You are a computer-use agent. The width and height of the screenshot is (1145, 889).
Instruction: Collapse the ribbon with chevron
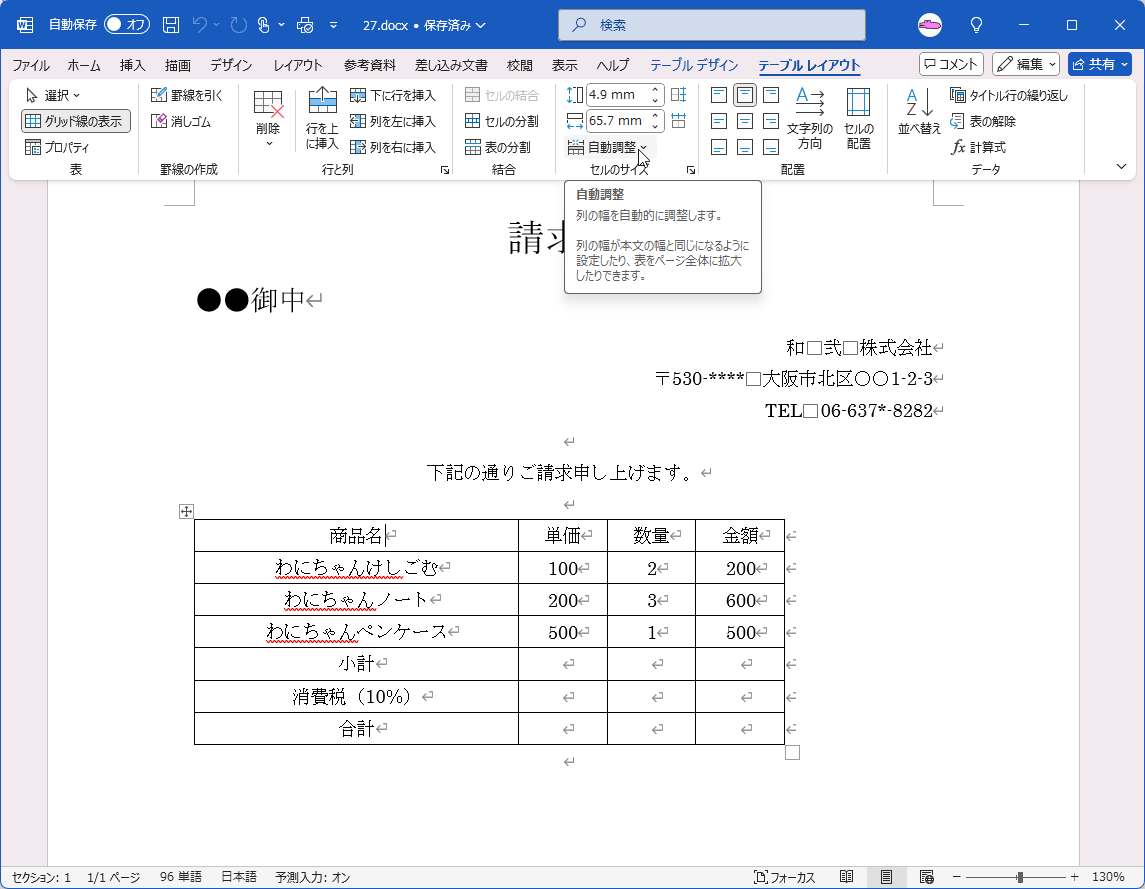1122,167
